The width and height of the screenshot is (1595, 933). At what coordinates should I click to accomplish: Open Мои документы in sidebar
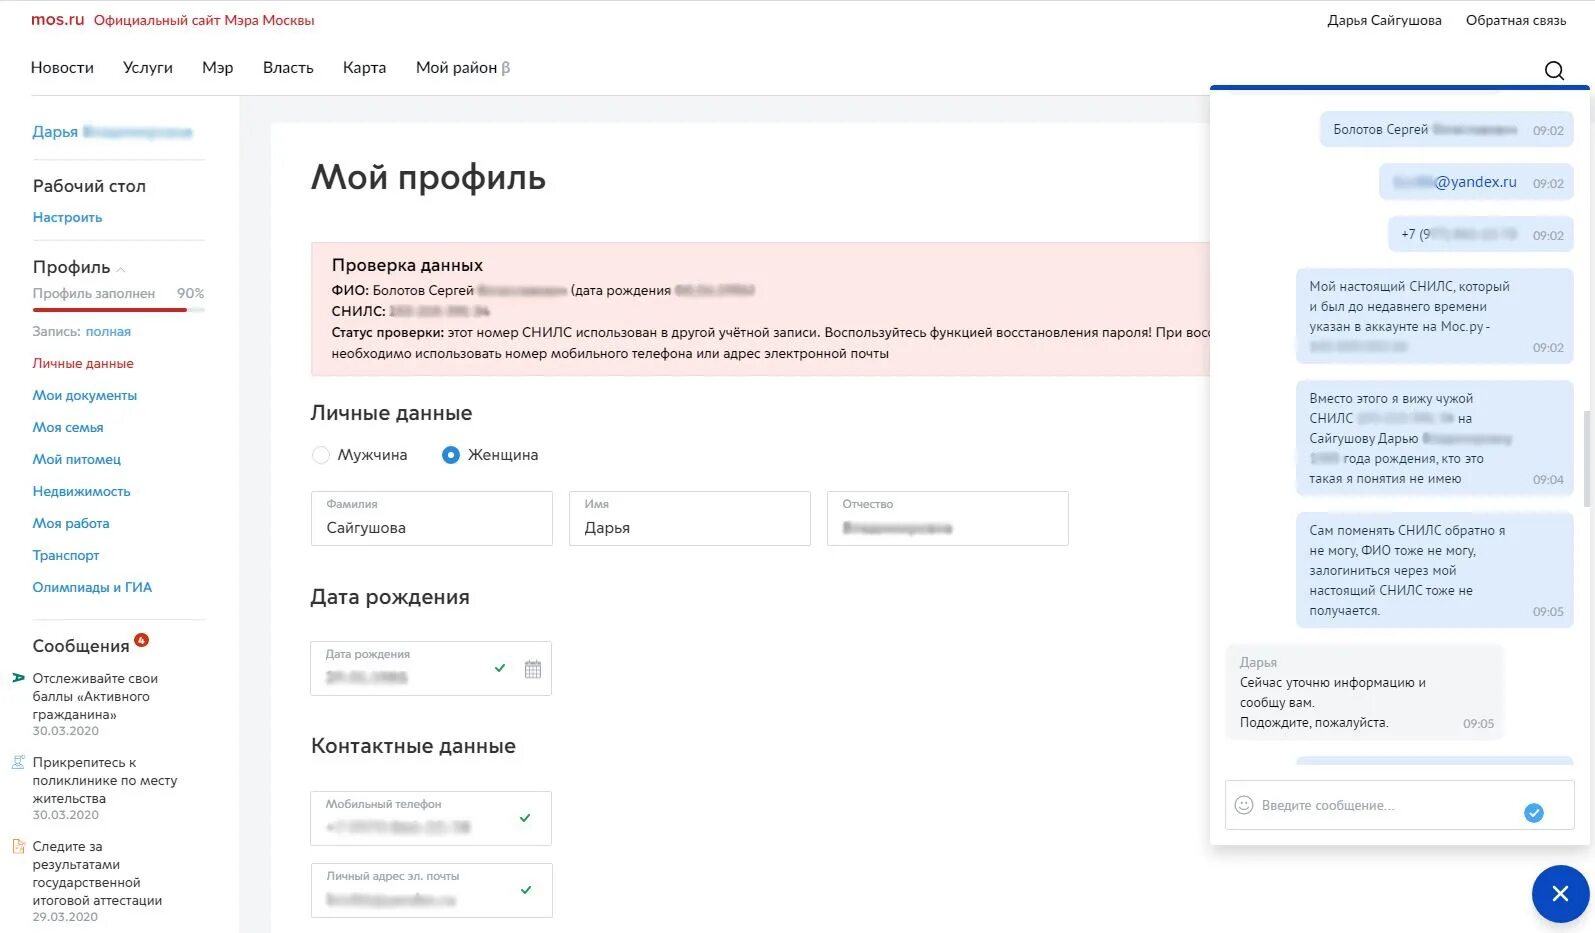point(85,395)
